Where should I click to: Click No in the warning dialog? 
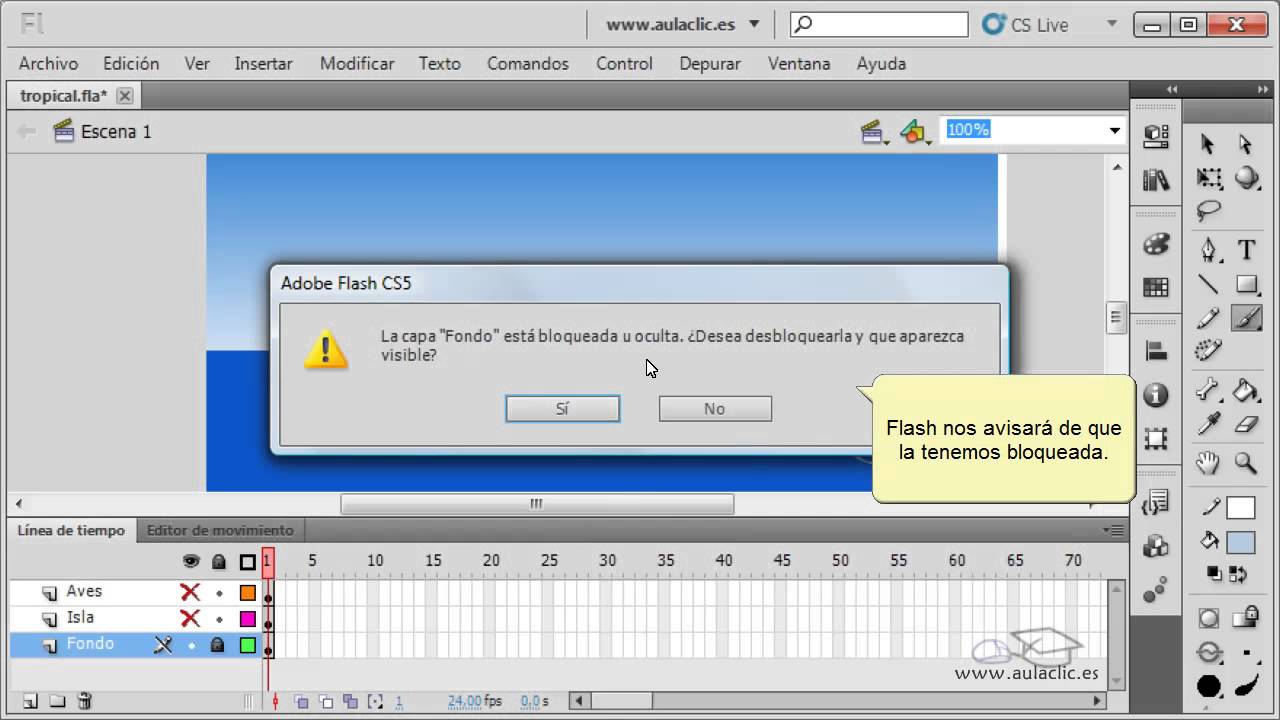(714, 408)
